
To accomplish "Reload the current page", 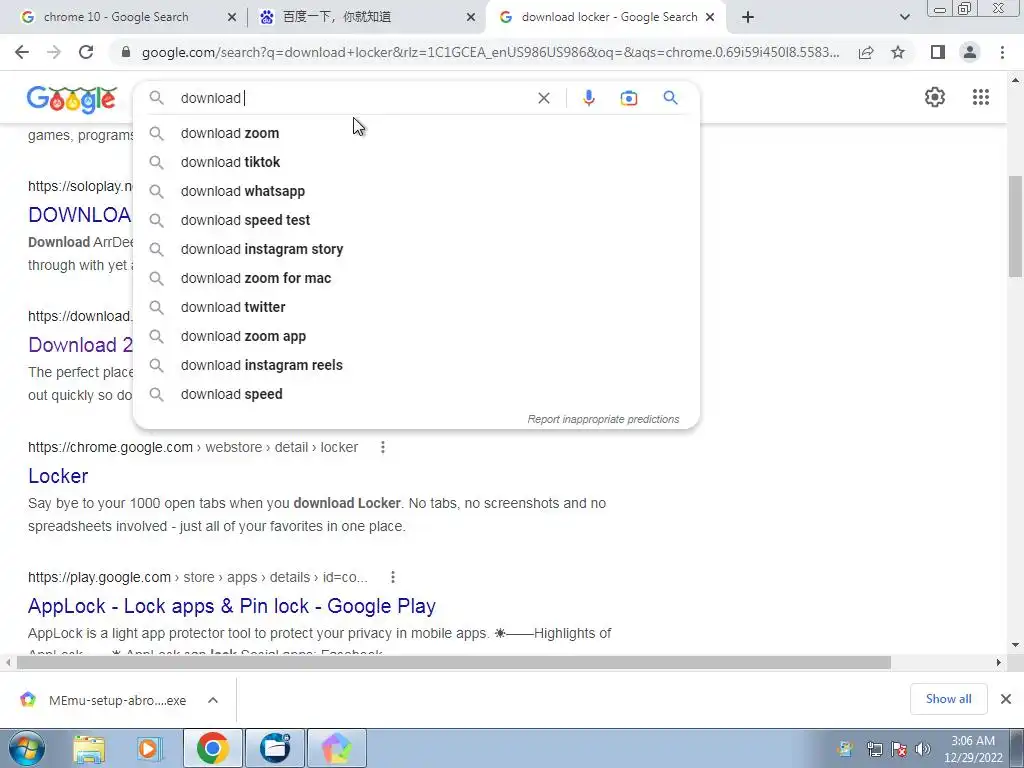I will tap(86, 52).
